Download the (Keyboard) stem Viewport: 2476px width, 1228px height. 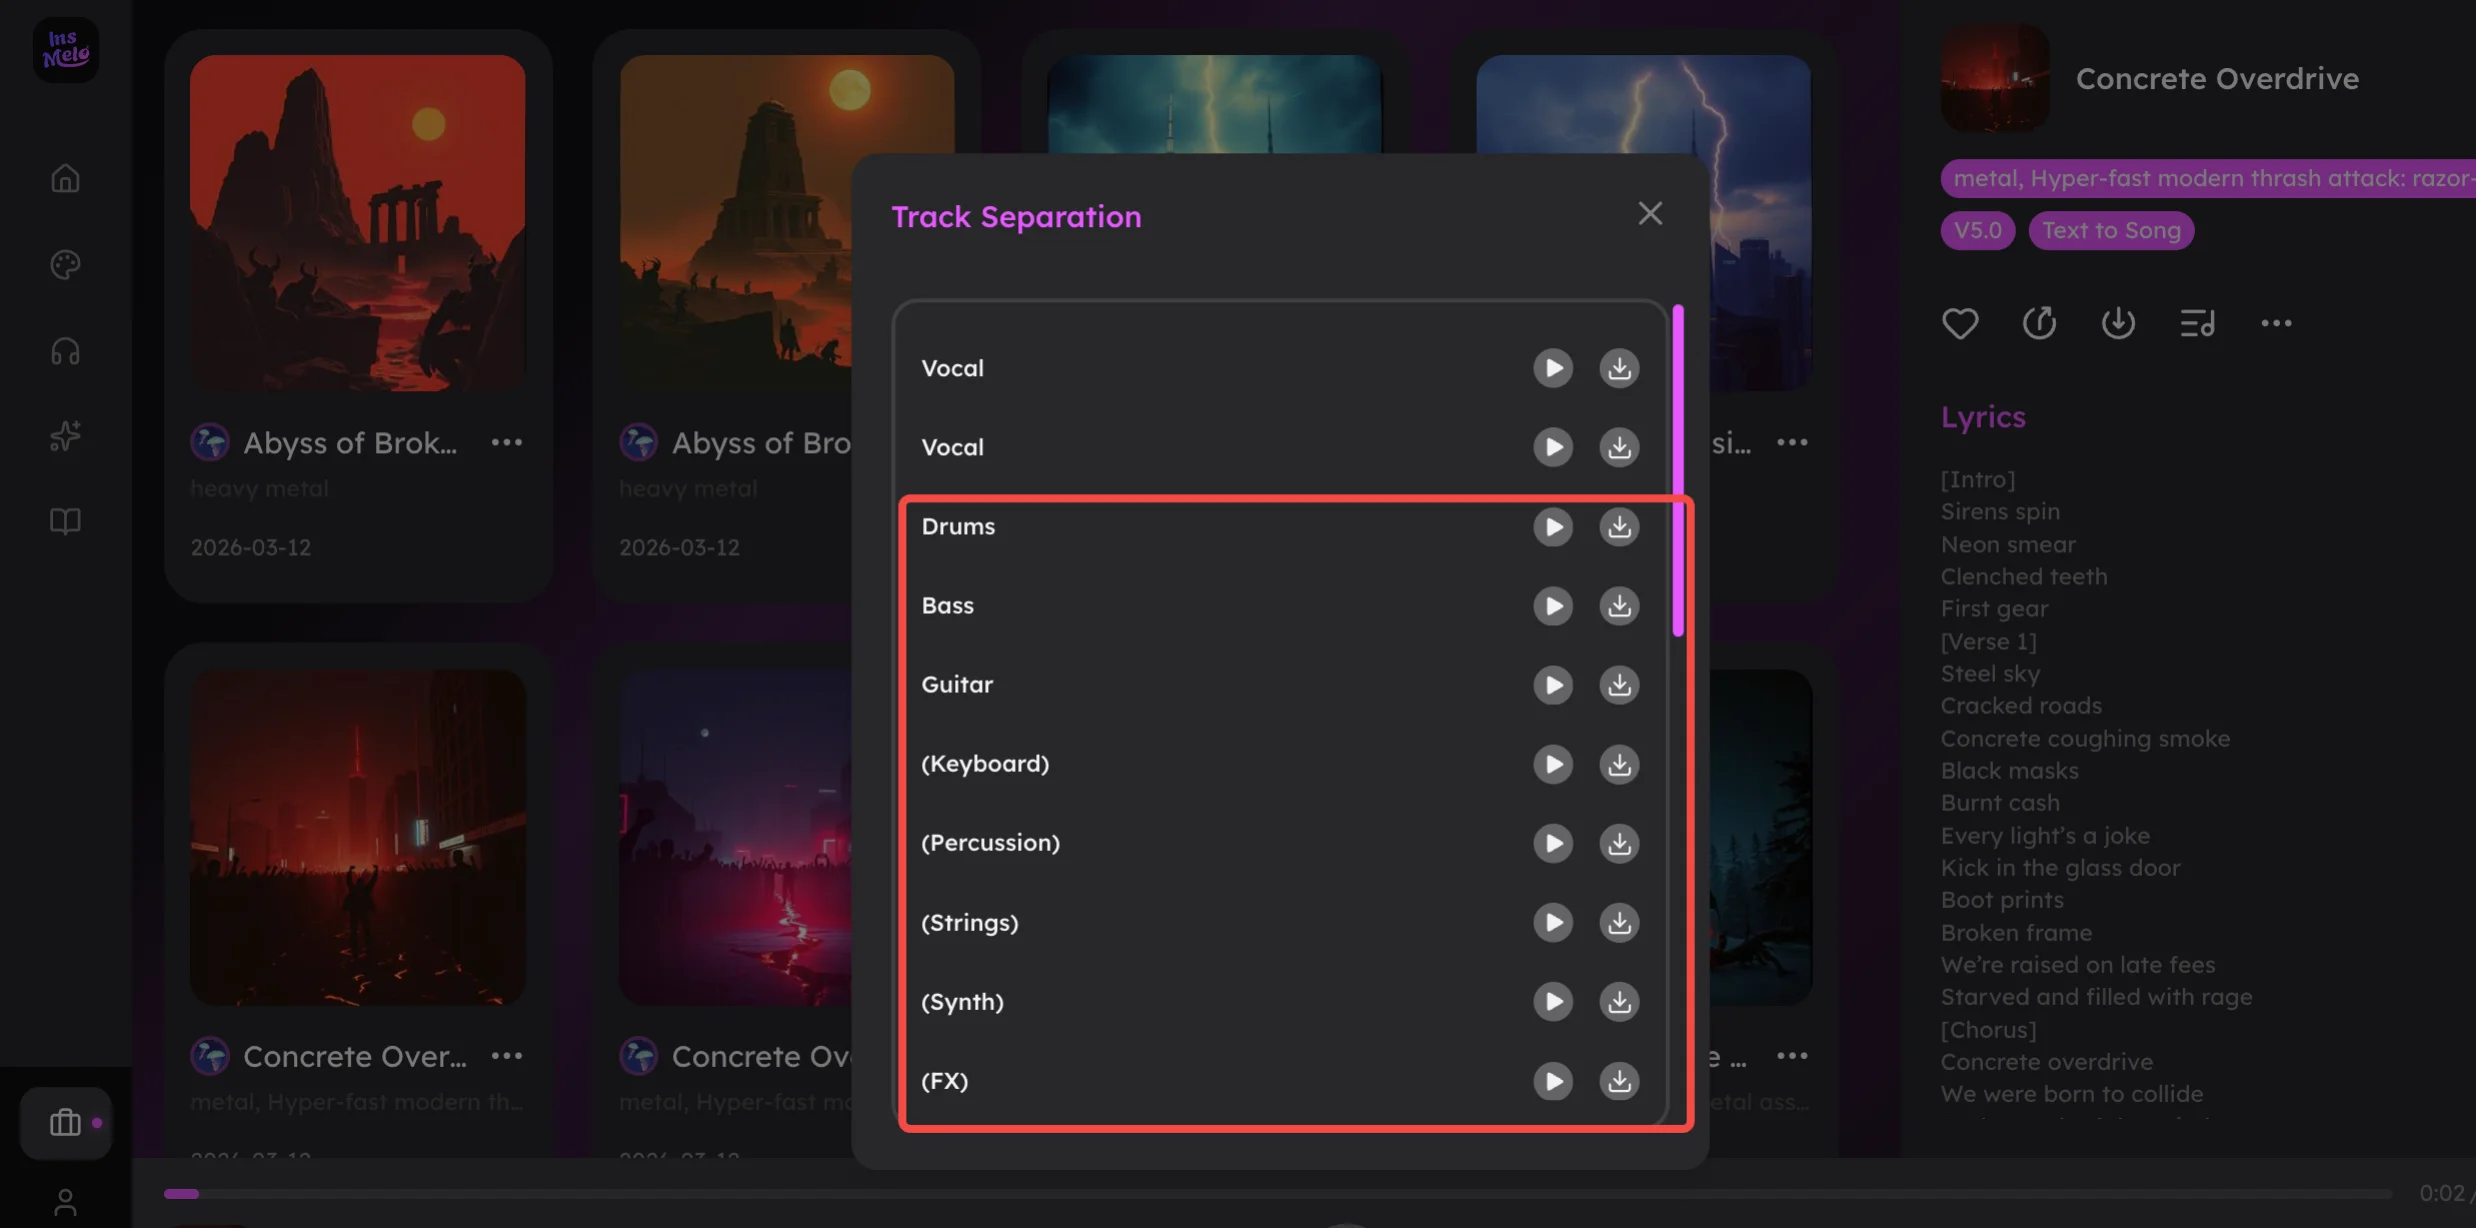(x=1618, y=764)
